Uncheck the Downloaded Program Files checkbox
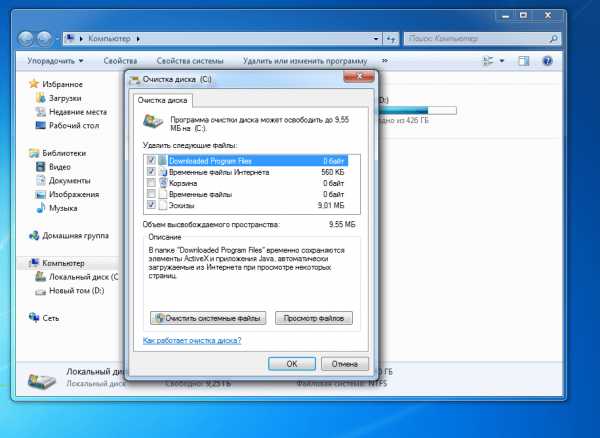 click(151, 160)
